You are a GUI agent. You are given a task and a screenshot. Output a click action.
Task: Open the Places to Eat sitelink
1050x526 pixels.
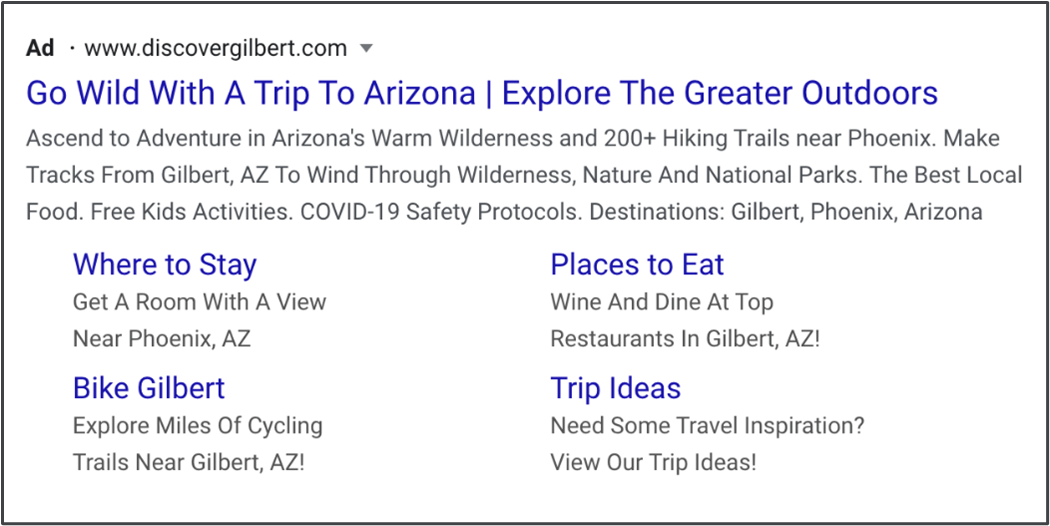pyautogui.click(x=637, y=264)
